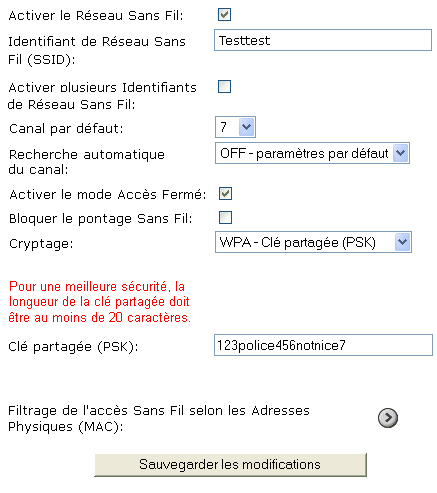Click the red shared-key length warning text
437x493 pixels.
coord(99,302)
